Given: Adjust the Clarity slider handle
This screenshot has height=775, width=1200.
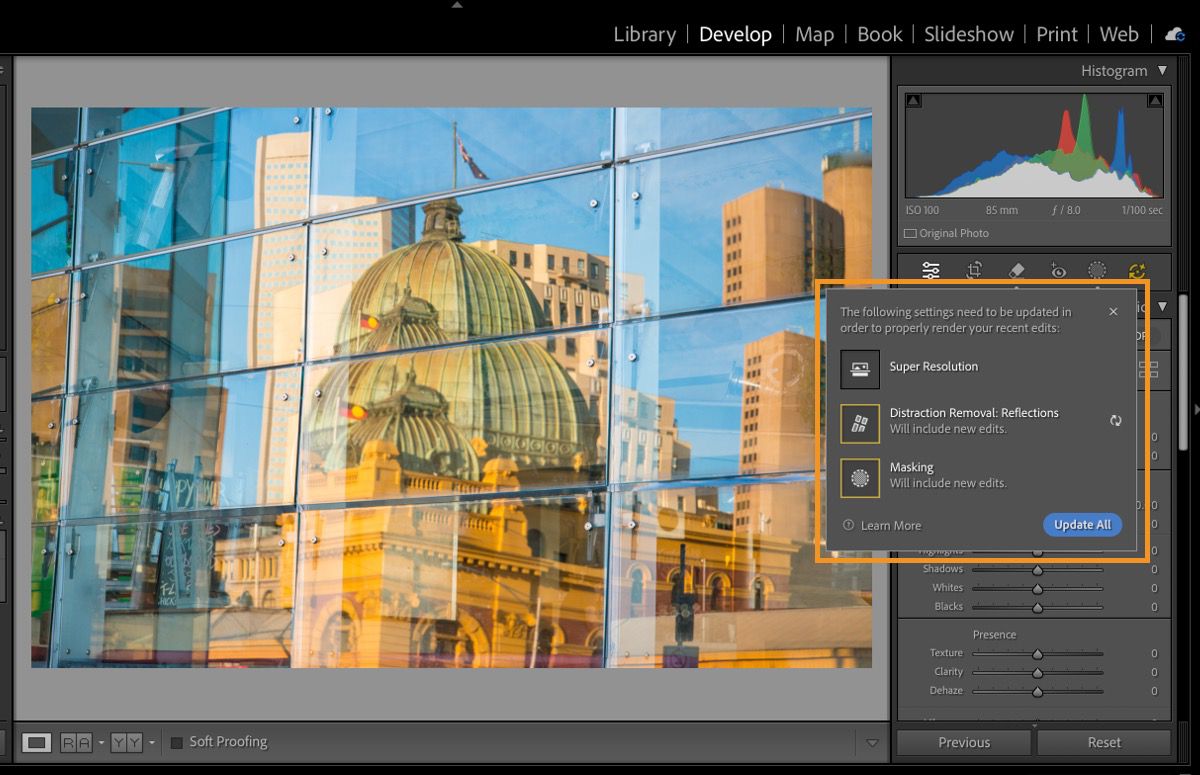Looking at the screenshot, I should point(1037,673).
